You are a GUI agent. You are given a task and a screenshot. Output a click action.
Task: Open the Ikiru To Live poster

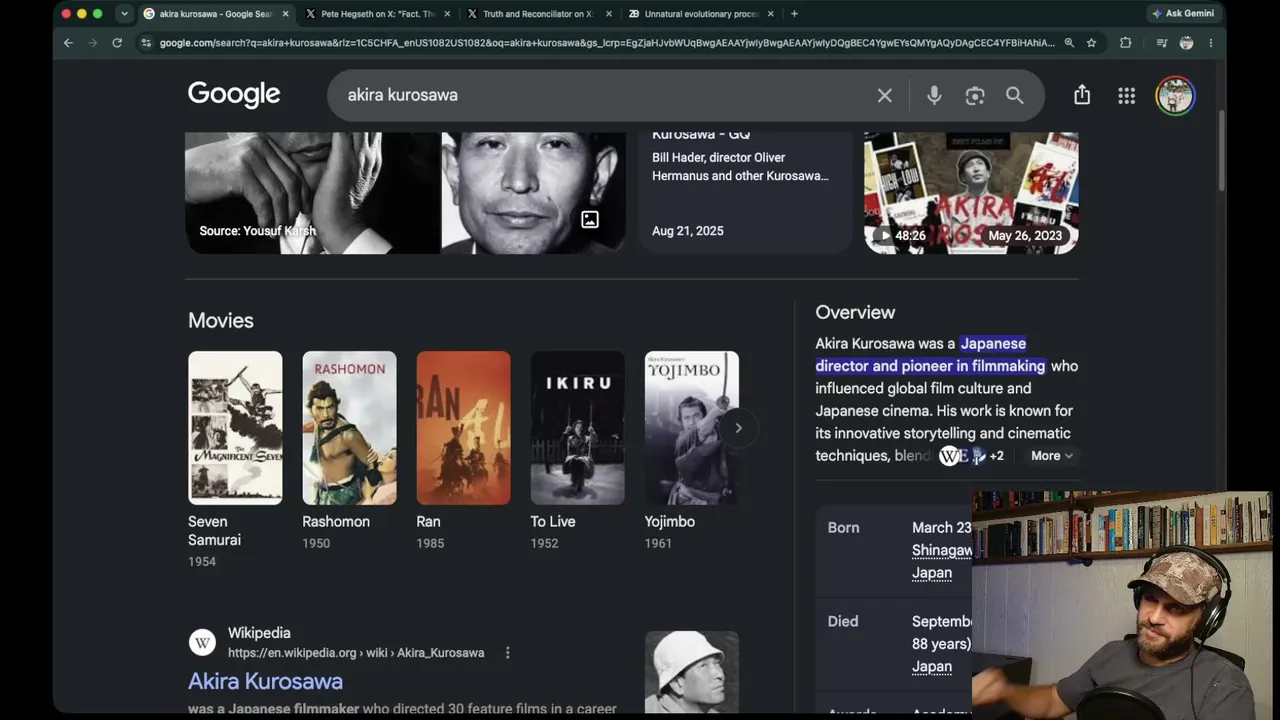(577, 428)
